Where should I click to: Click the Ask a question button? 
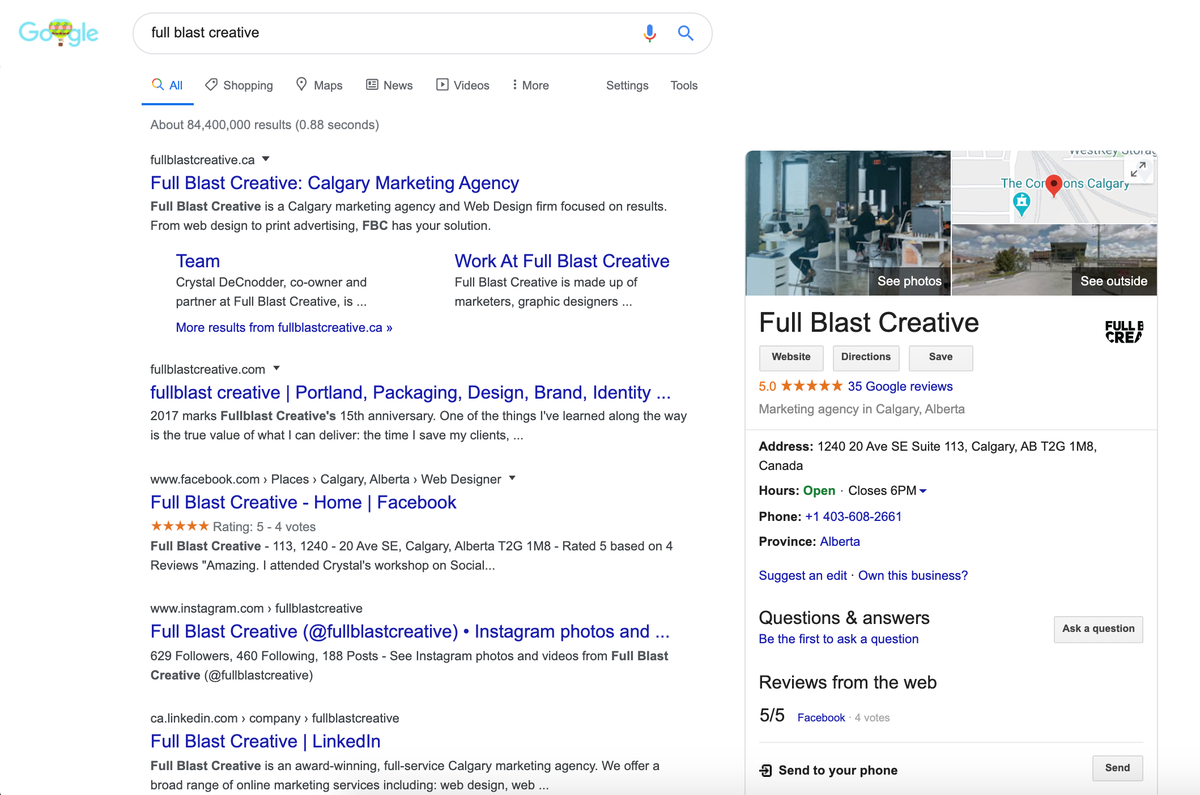[x=1098, y=629]
